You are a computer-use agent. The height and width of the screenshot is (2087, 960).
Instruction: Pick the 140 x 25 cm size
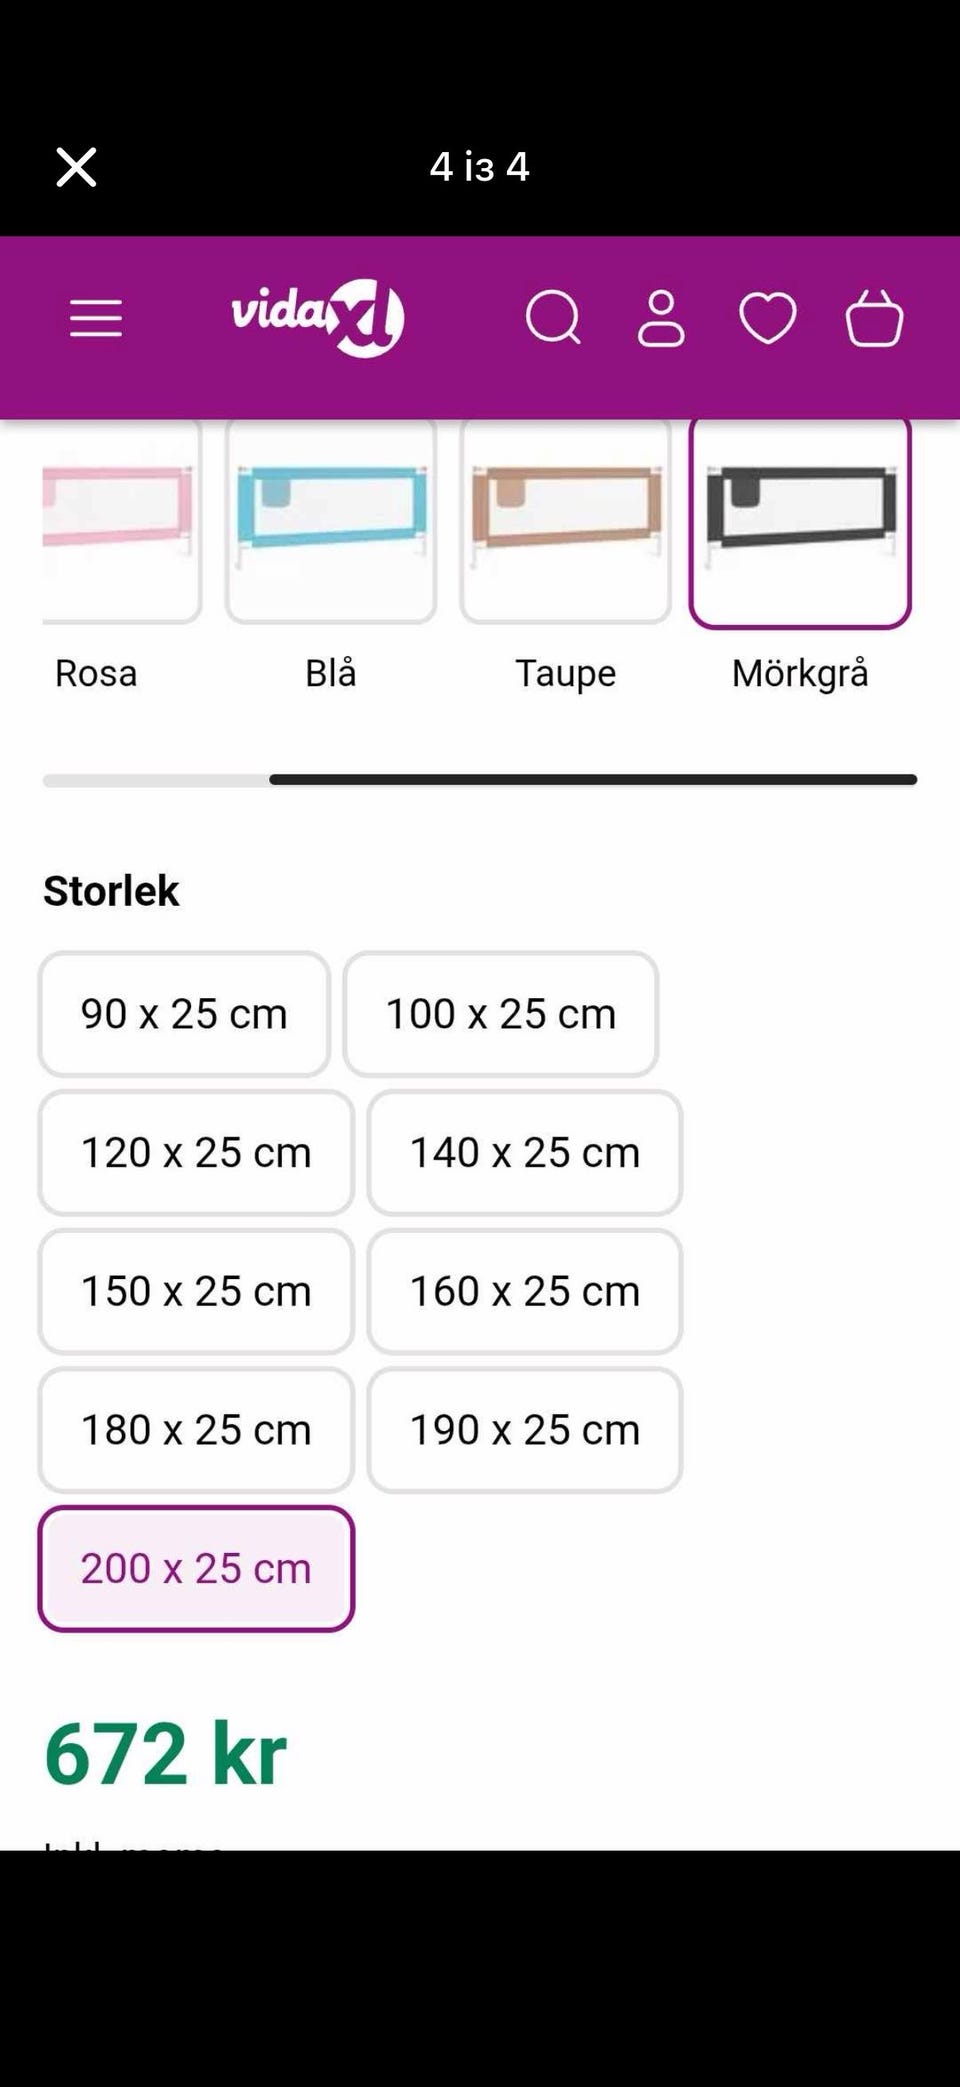524,1153
